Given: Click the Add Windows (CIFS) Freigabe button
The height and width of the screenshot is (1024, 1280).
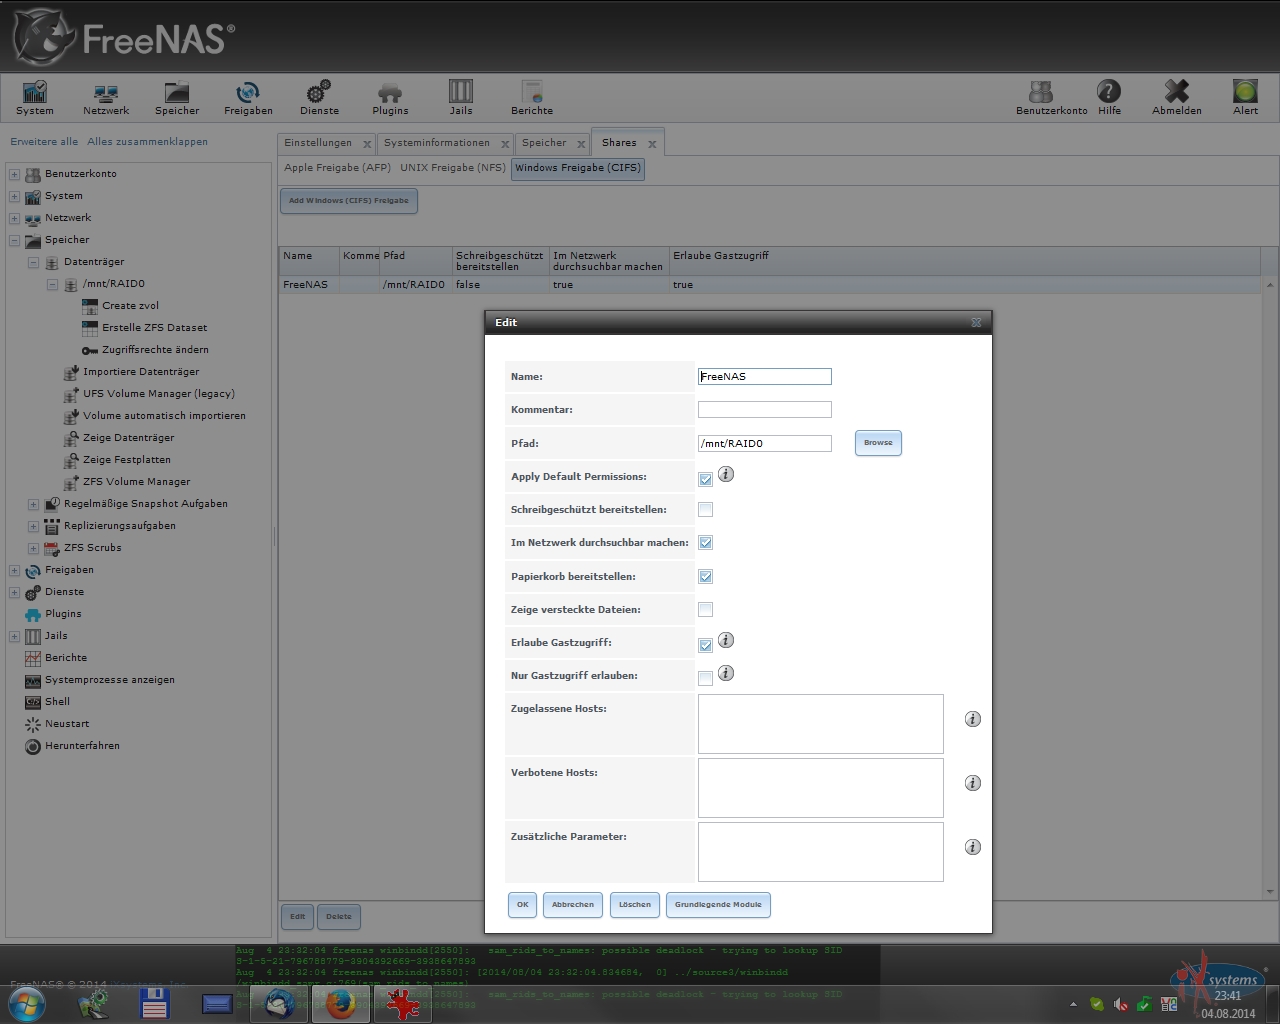Looking at the screenshot, I should pyautogui.click(x=348, y=200).
